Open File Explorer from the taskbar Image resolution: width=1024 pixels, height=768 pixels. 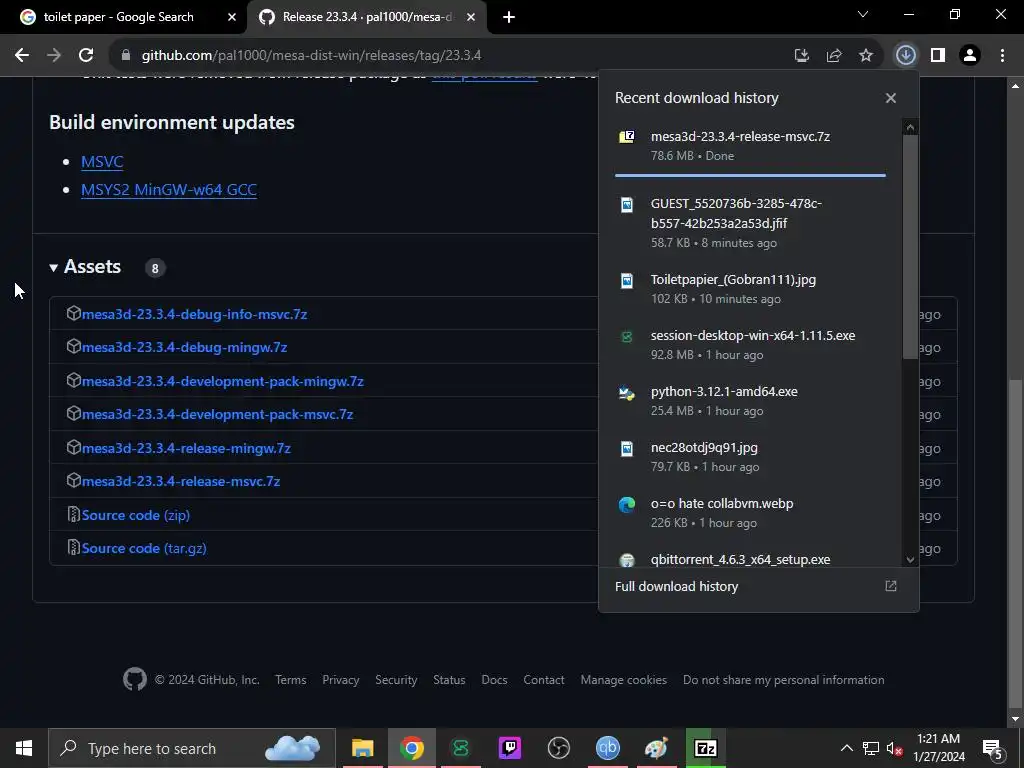362,748
